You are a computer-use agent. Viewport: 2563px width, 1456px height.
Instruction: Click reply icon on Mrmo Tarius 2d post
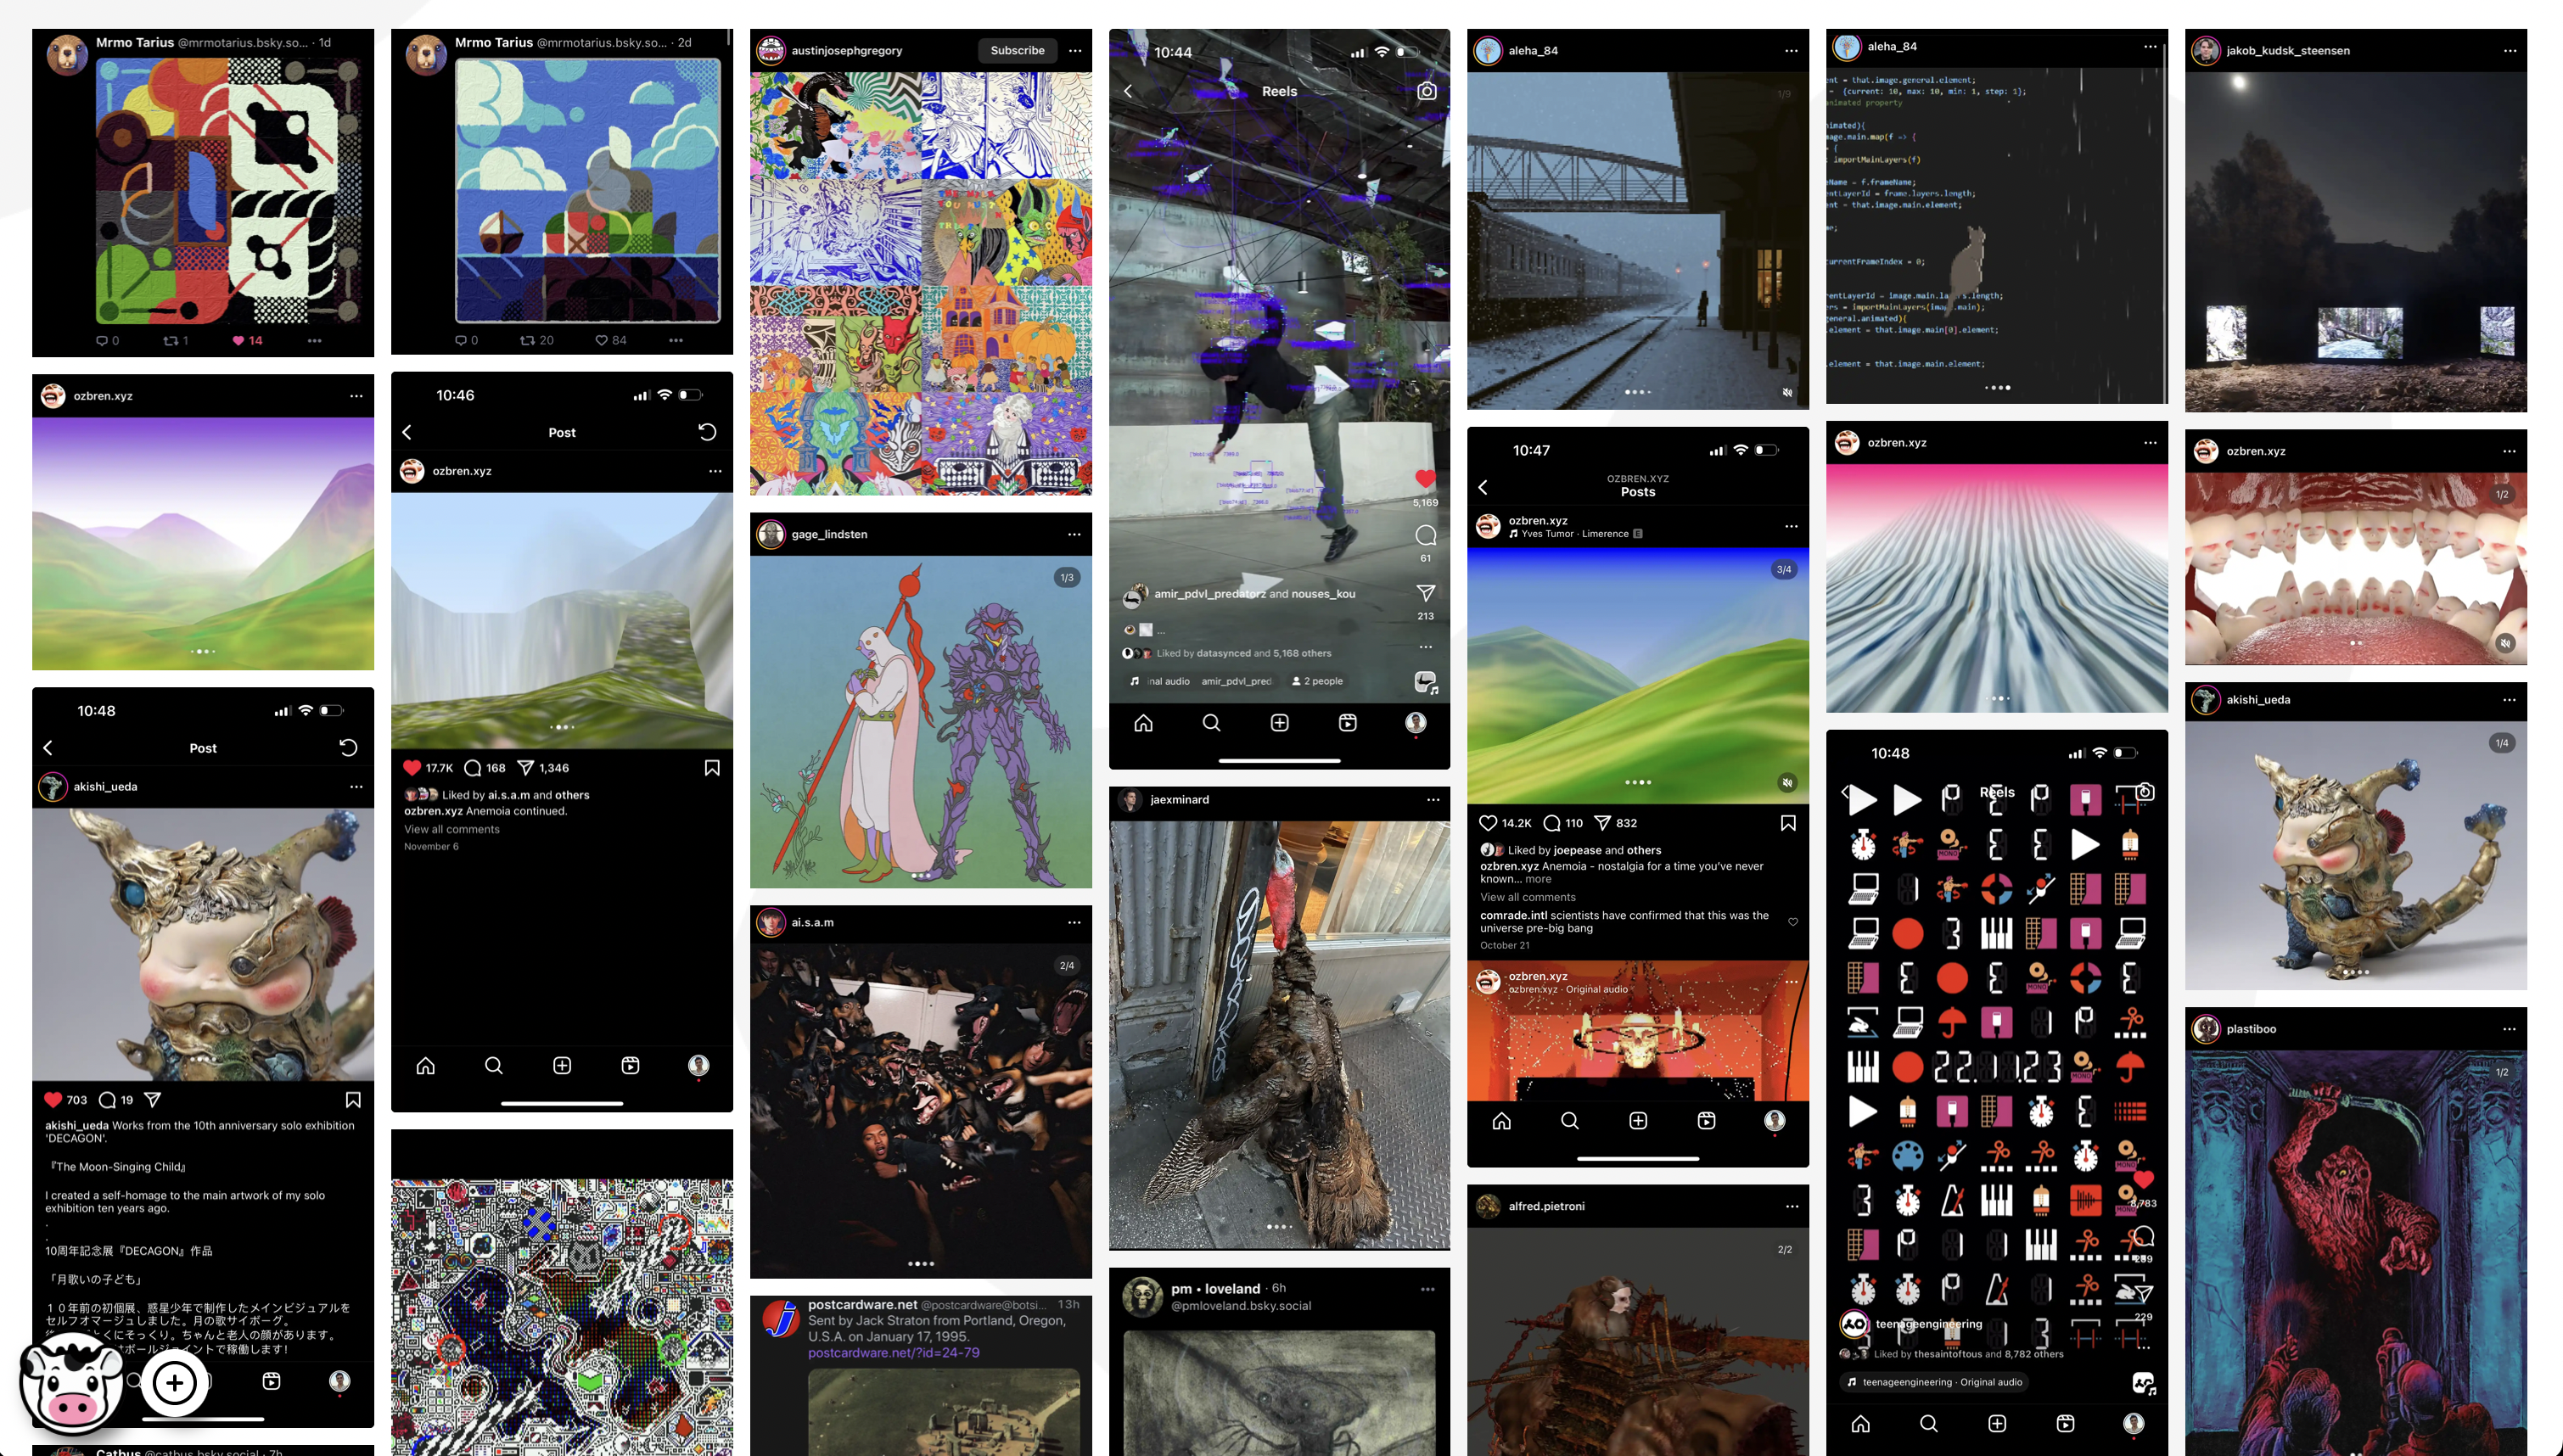coord(461,341)
